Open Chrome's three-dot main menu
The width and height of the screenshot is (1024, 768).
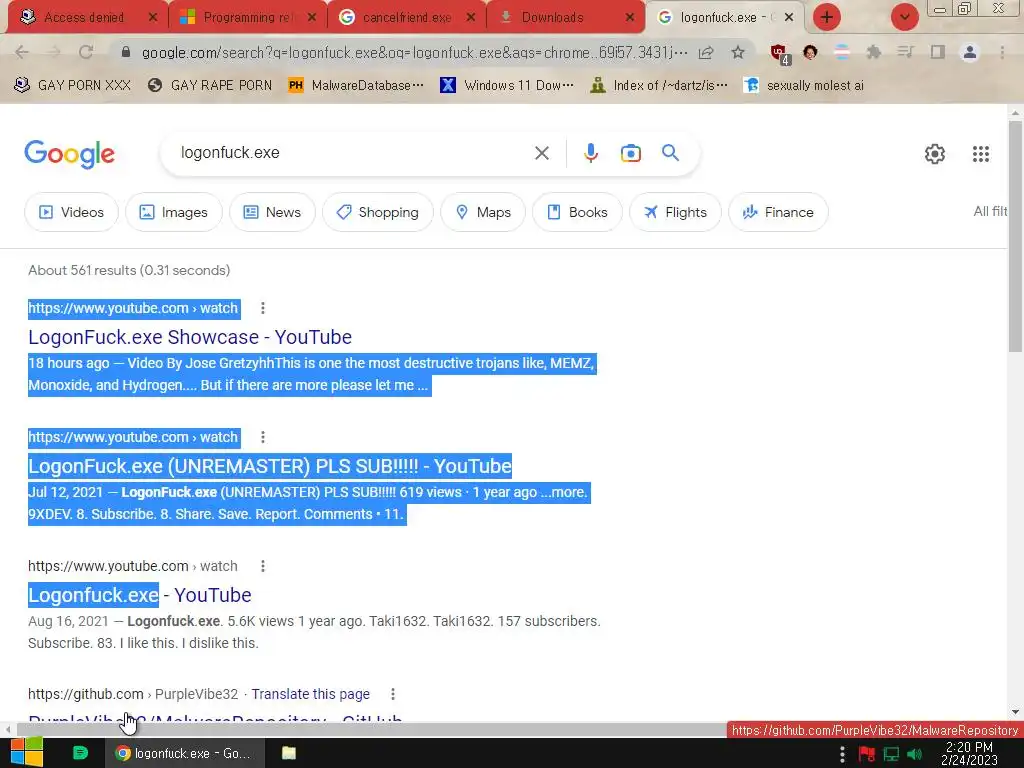(1002, 52)
